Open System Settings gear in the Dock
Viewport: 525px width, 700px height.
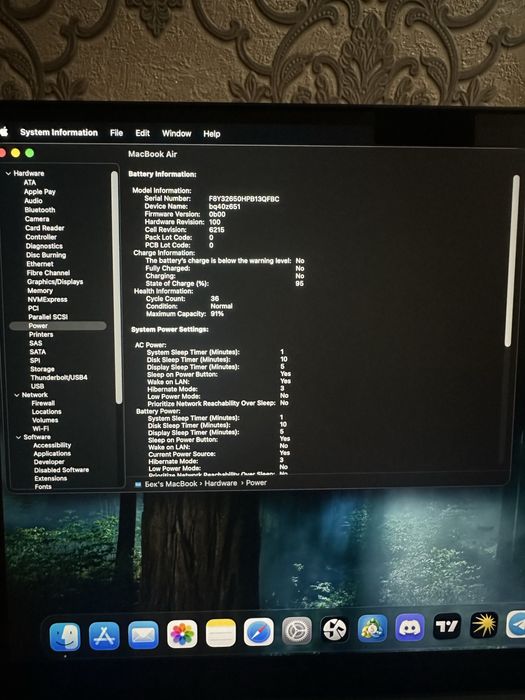click(297, 631)
